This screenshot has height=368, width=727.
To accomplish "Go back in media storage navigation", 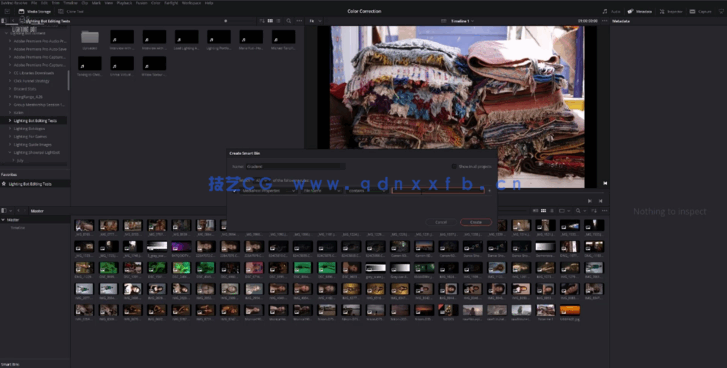I will tap(14, 21).
